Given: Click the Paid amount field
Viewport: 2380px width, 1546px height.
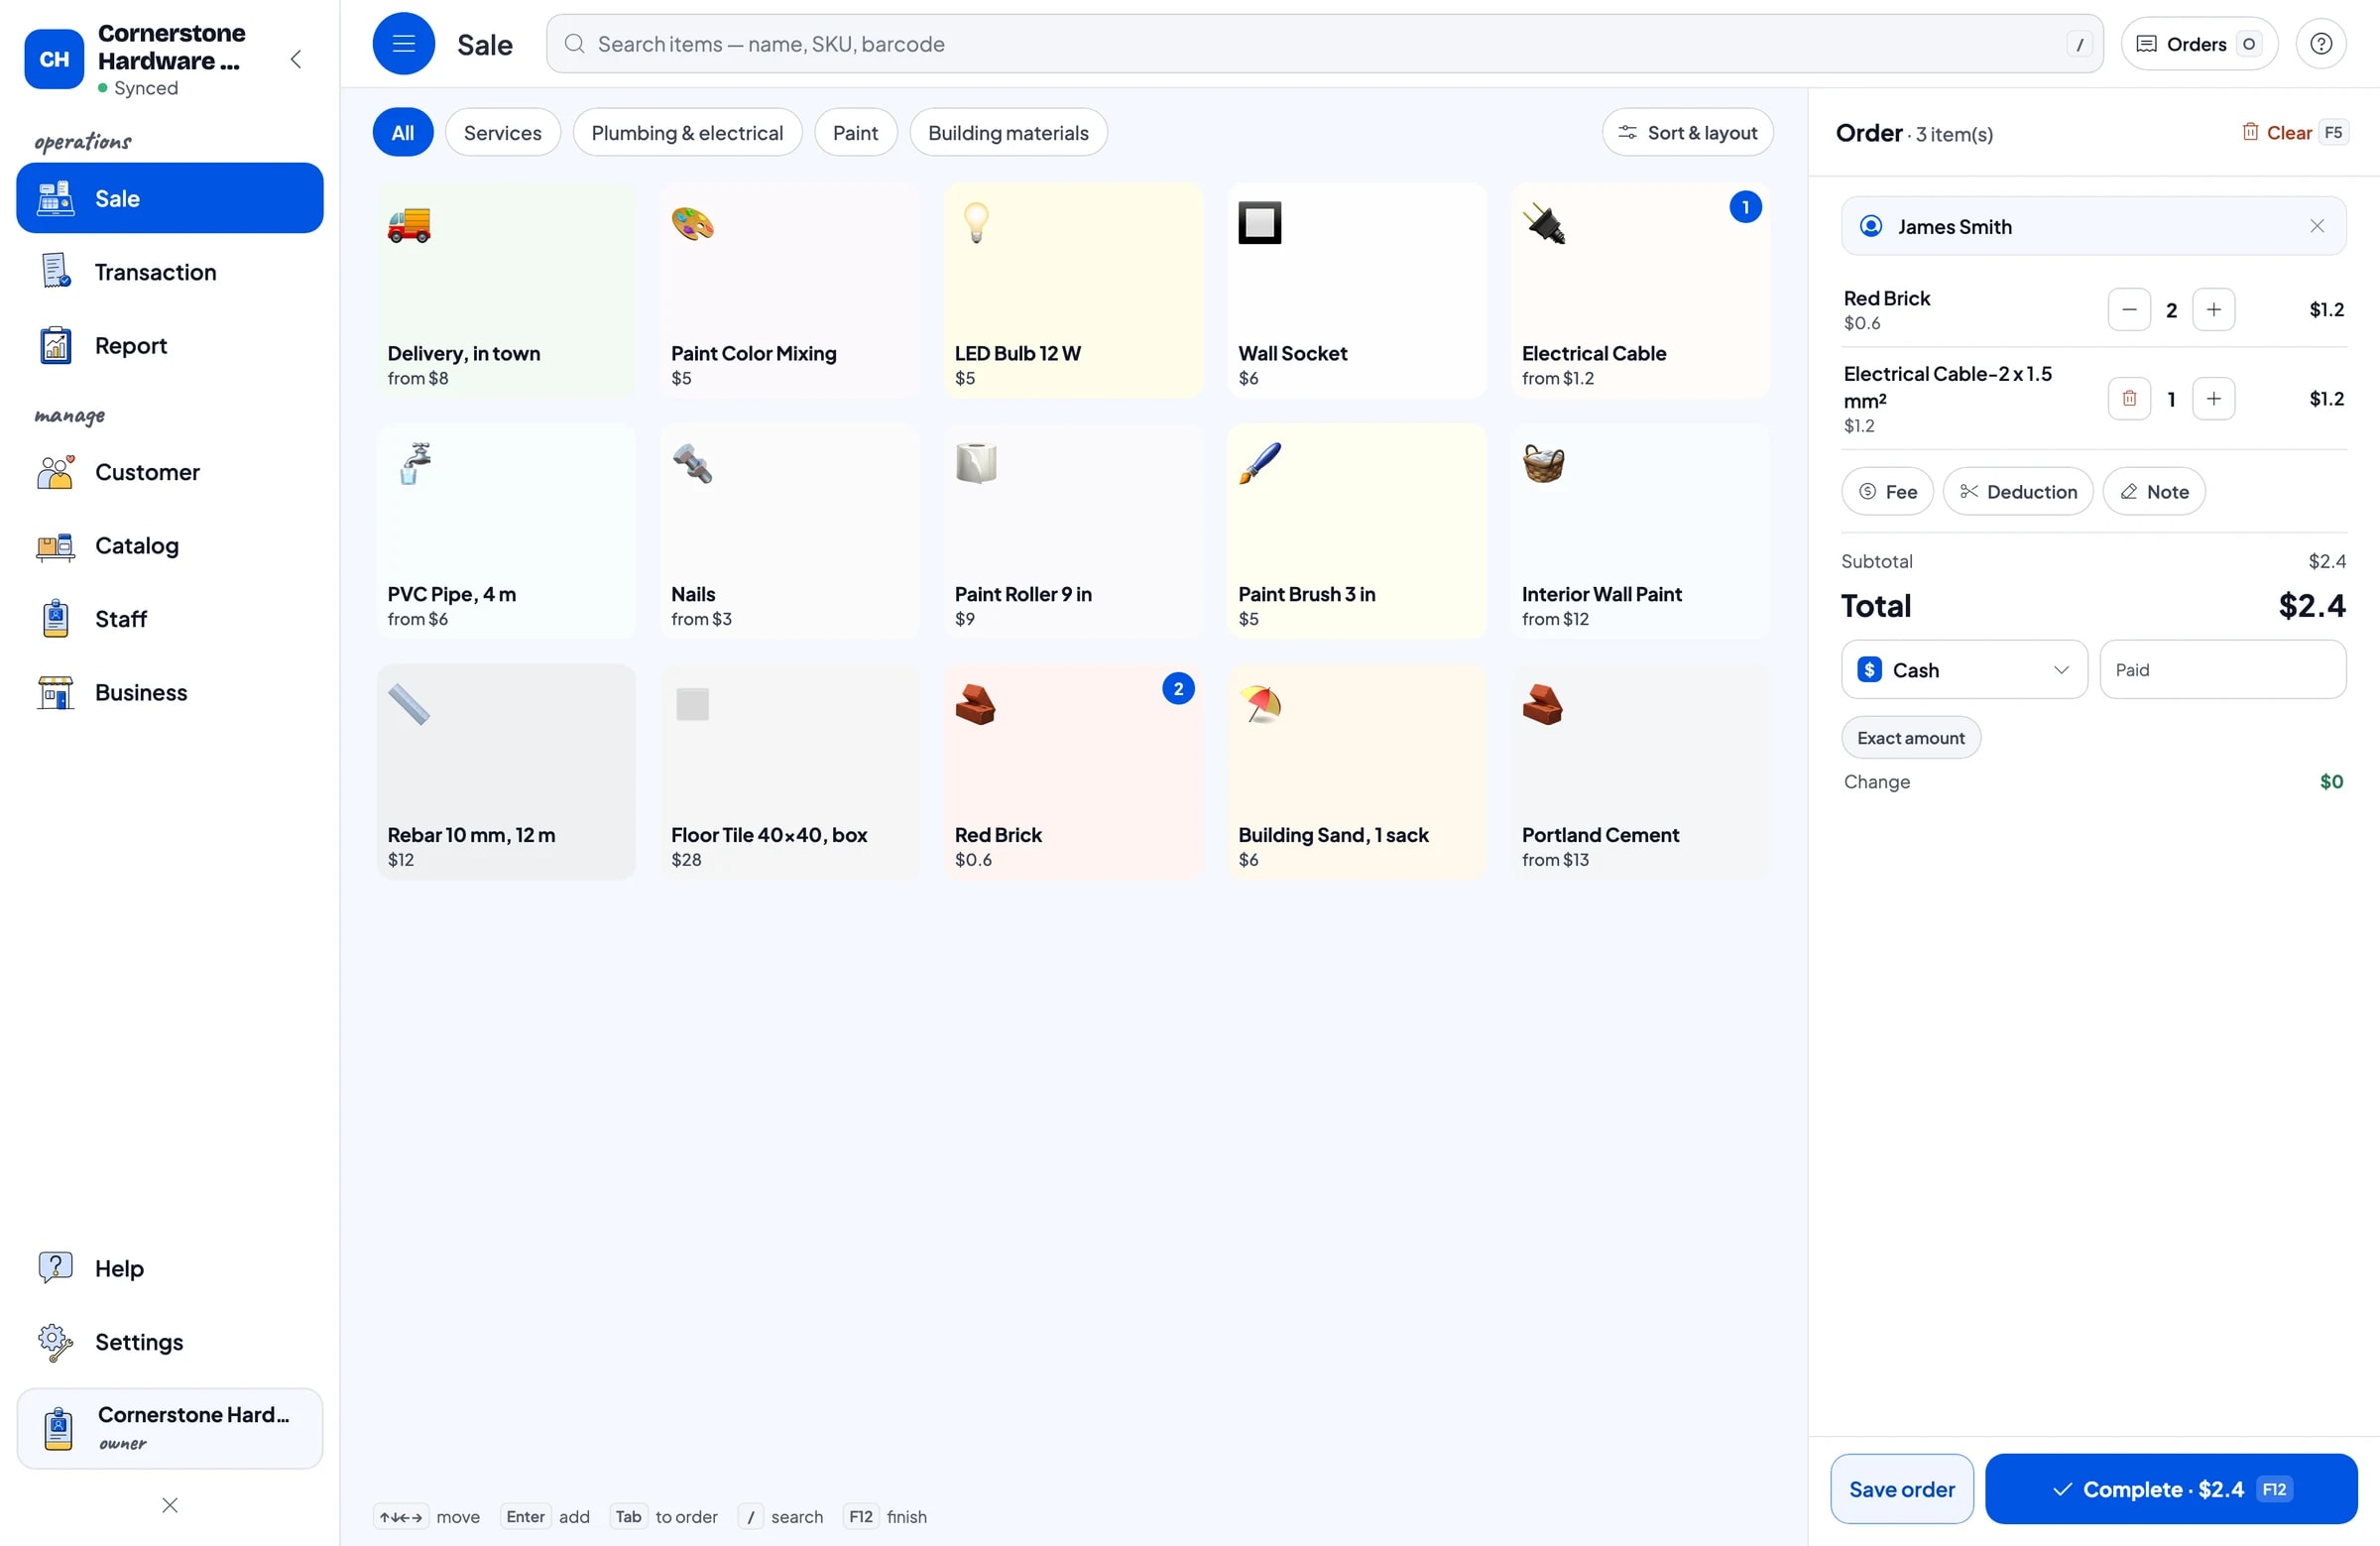Looking at the screenshot, I should (2223, 670).
